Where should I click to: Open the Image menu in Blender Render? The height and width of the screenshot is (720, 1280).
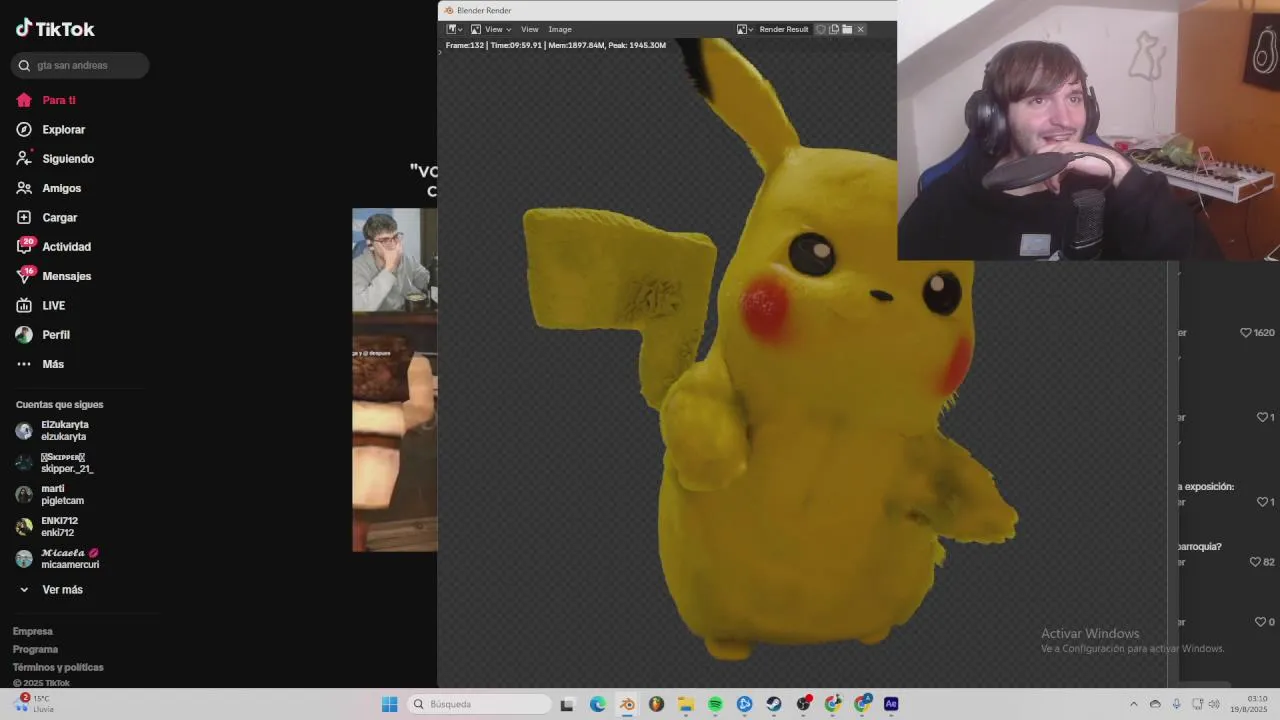[560, 29]
